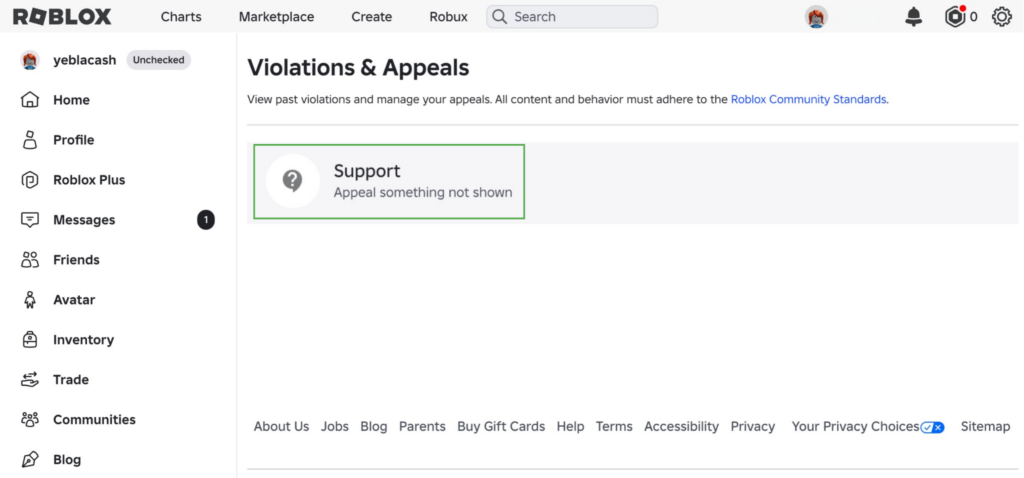Open the Robux menu item
The height and width of the screenshot is (478, 1024).
[449, 17]
